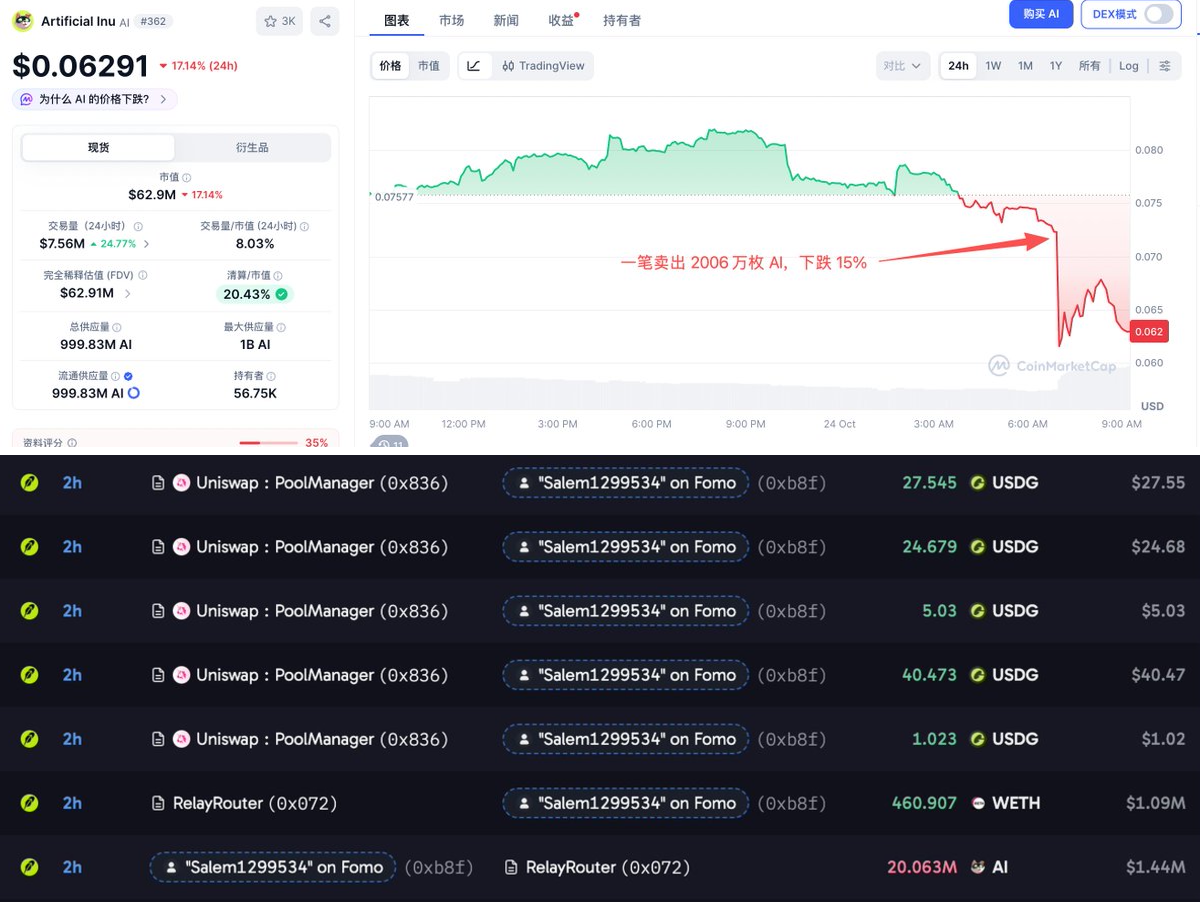Click the #362 rank badge
The image size is (1200, 902).
(x=153, y=21)
